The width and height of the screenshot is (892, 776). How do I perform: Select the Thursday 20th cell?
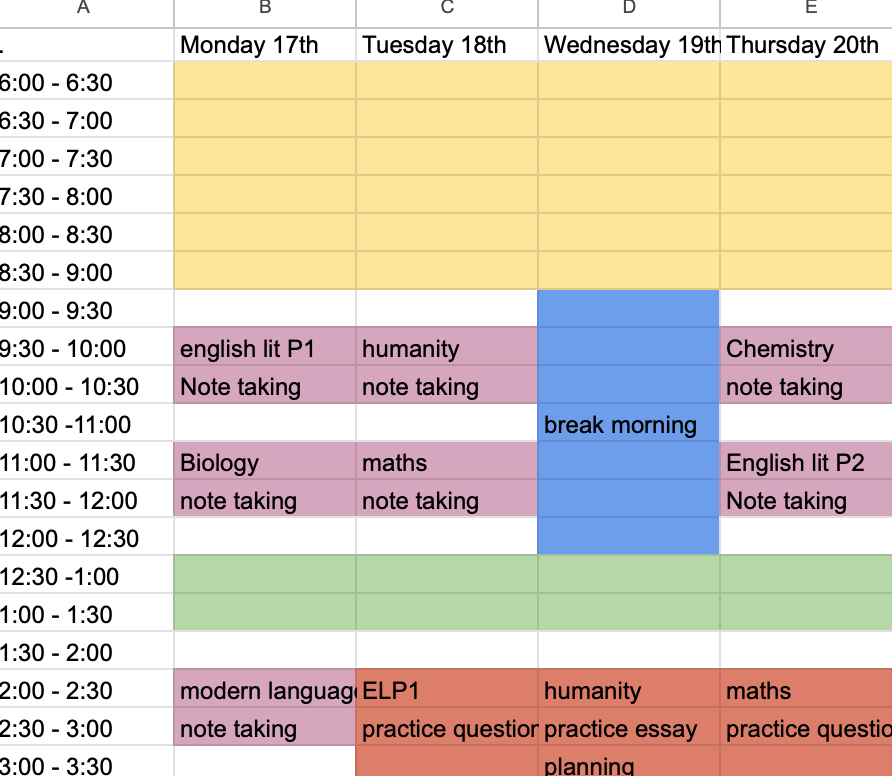pos(806,45)
